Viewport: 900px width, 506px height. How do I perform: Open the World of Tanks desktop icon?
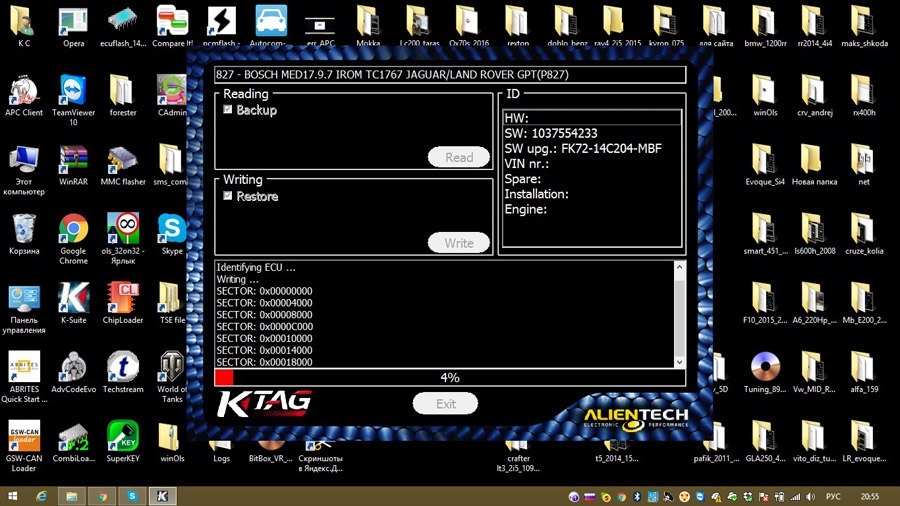[172, 377]
